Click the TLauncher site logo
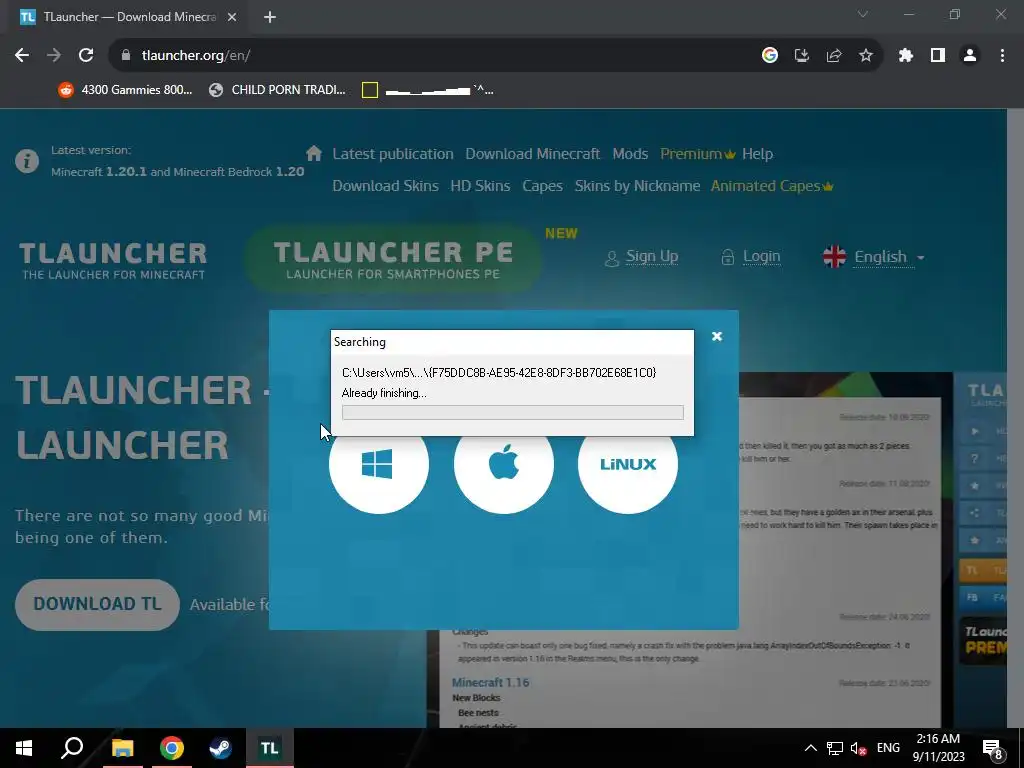The image size is (1024, 768). [x=113, y=261]
